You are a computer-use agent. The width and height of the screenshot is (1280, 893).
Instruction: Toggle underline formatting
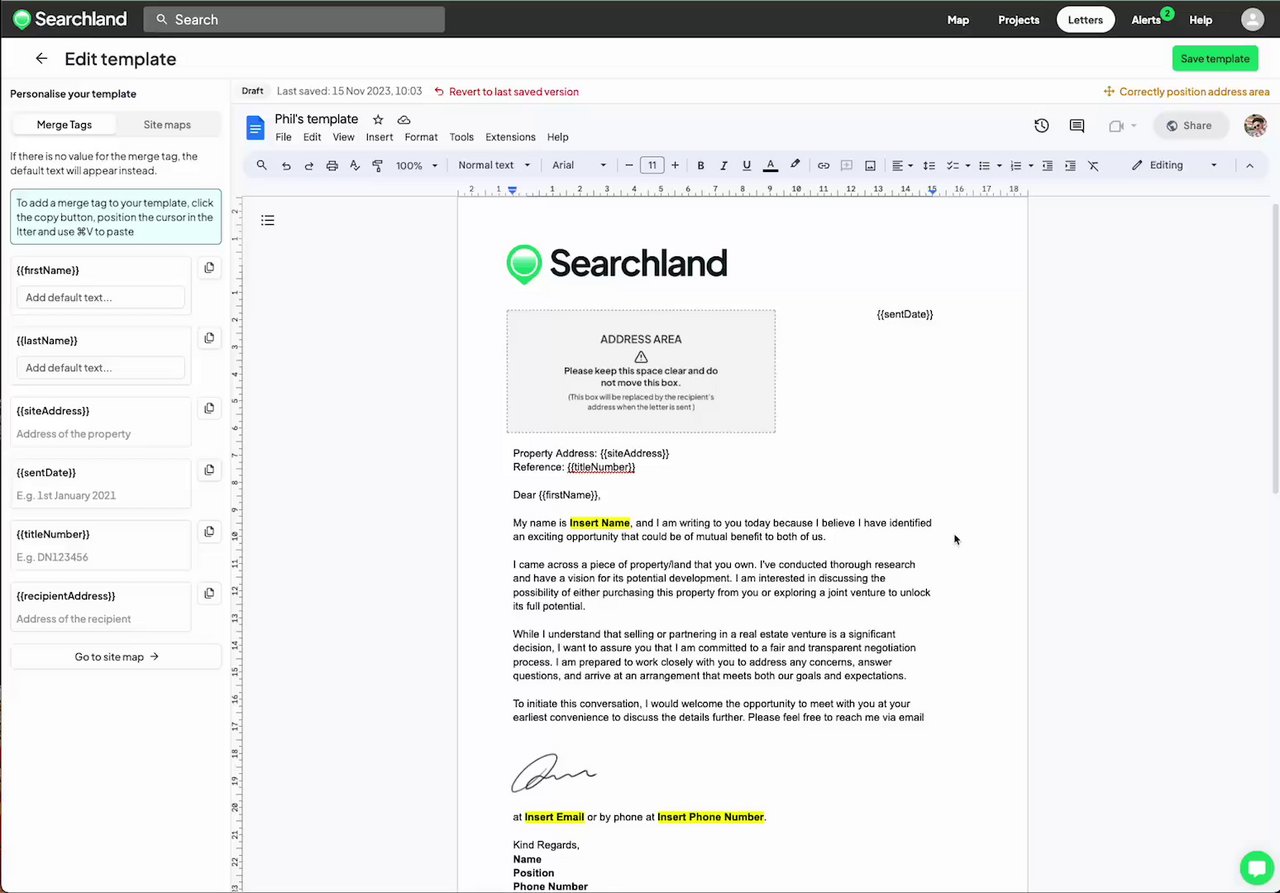coord(746,165)
